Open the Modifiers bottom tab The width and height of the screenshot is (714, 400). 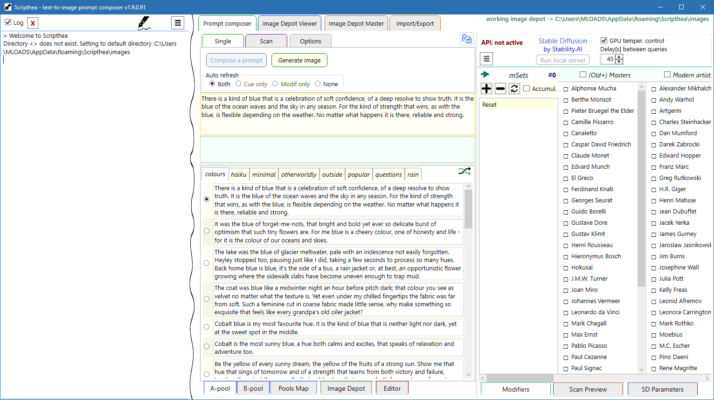[515, 390]
